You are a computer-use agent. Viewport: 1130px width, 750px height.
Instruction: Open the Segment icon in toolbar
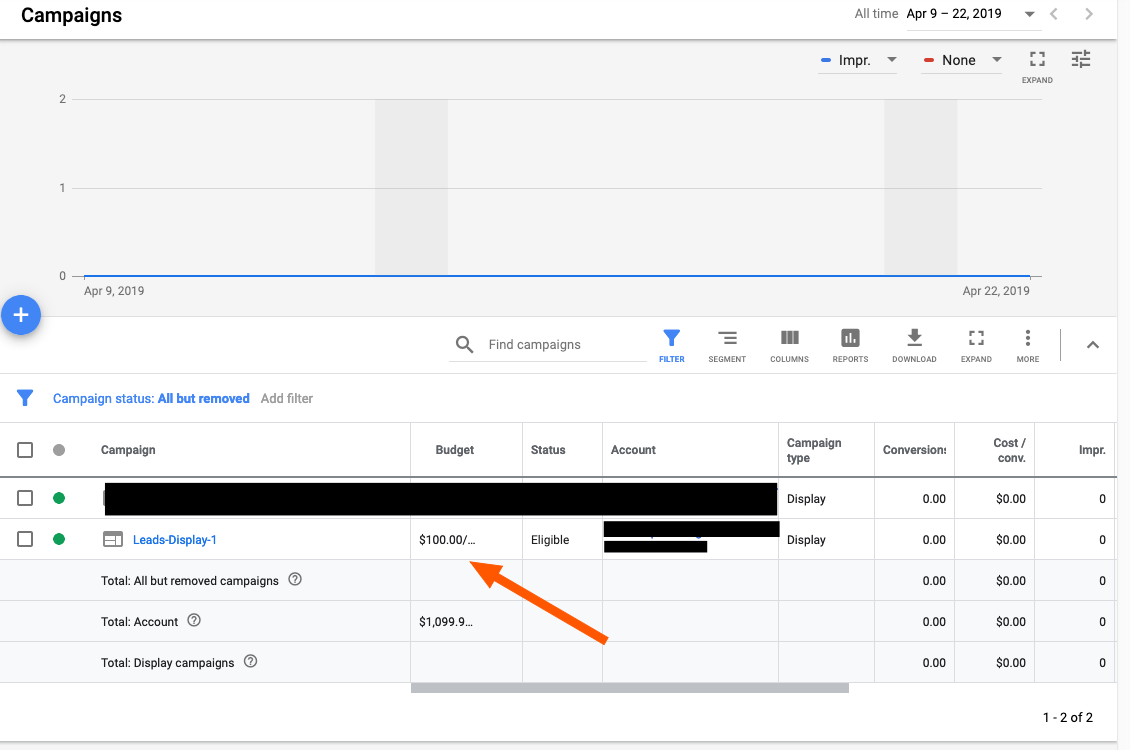727,344
